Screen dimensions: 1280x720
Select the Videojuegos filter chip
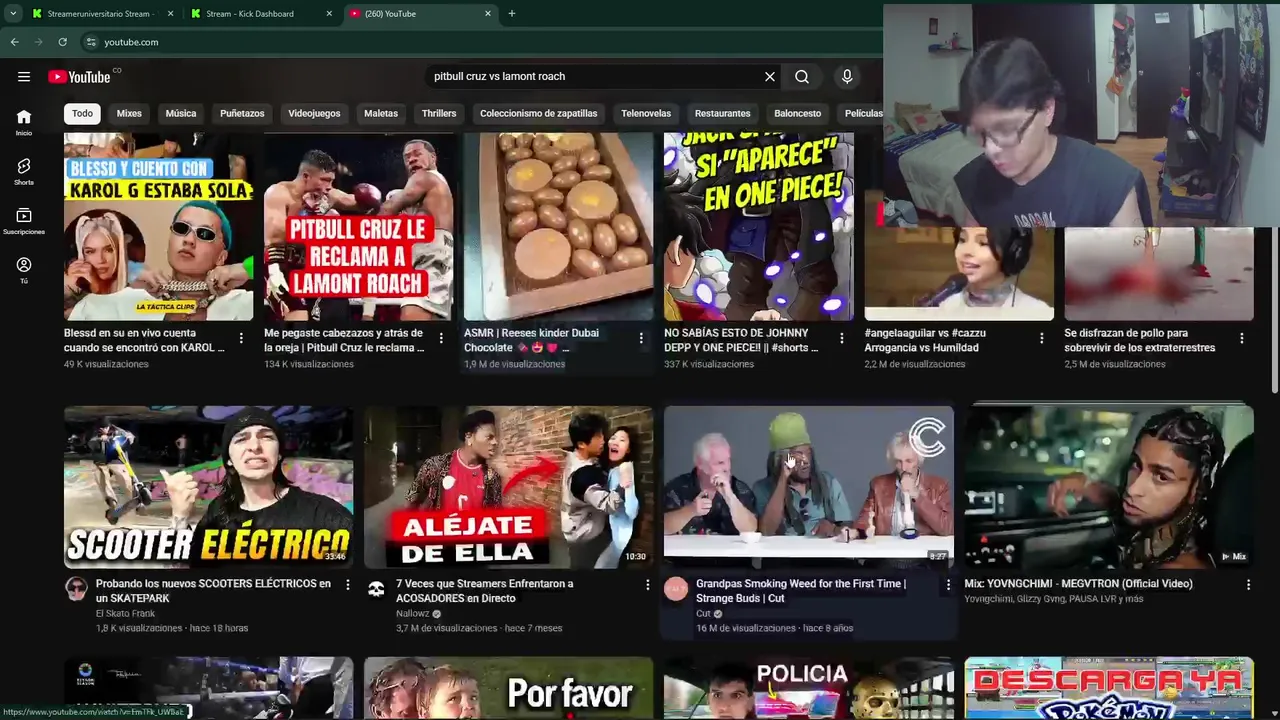tap(314, 113)
